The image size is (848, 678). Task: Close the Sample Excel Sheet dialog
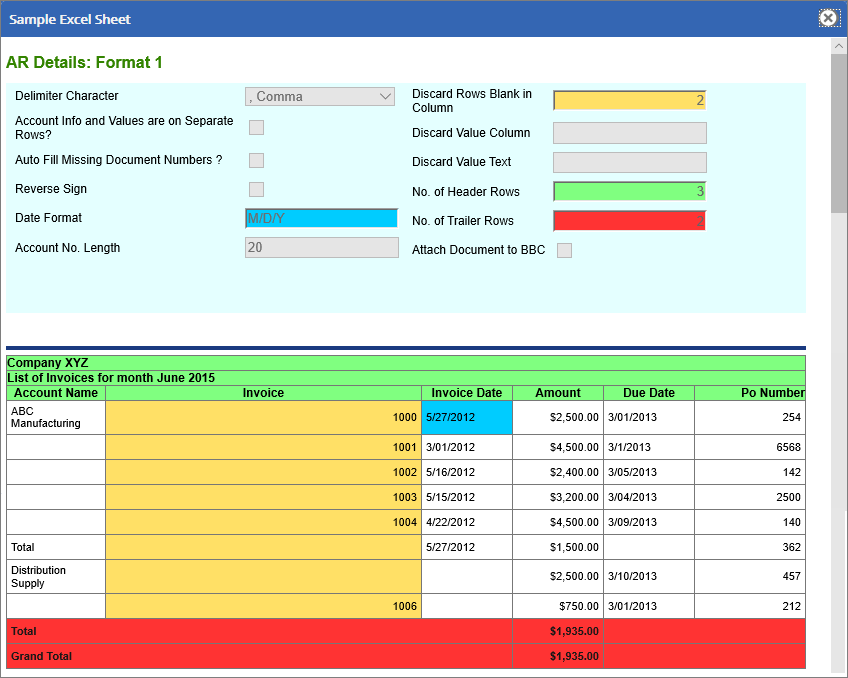(x=828, y=18)
